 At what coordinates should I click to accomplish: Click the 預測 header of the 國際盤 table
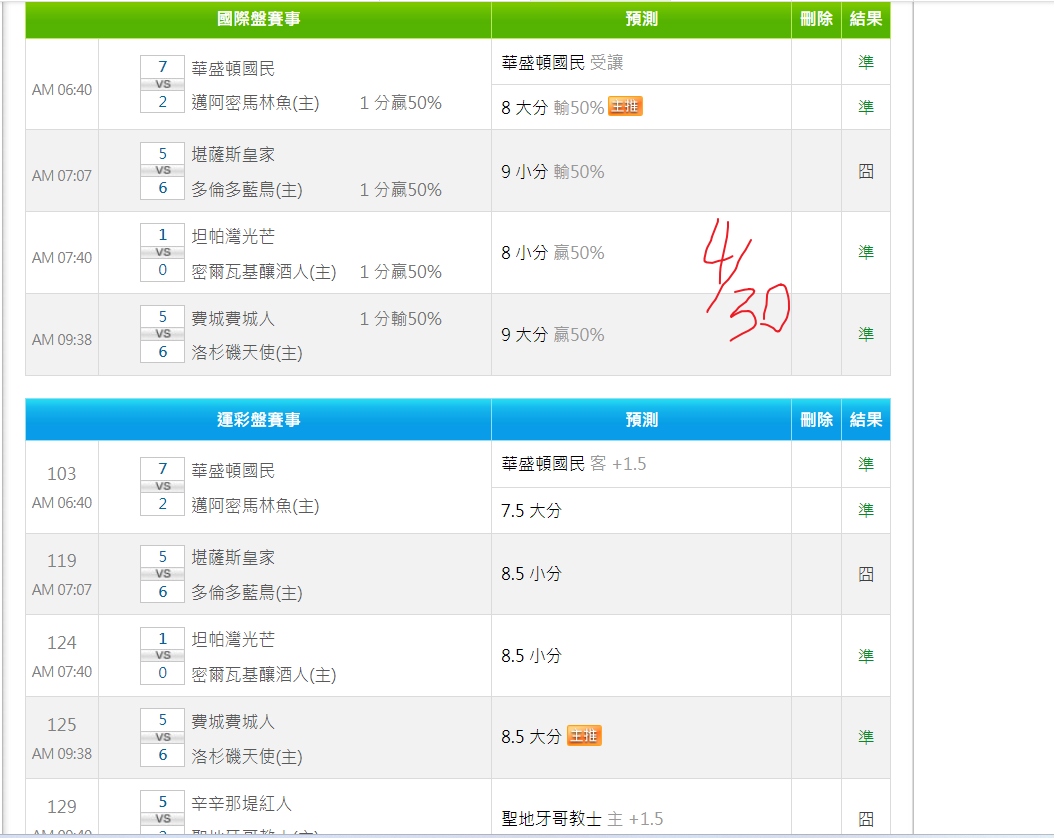[x=641, y=19]
